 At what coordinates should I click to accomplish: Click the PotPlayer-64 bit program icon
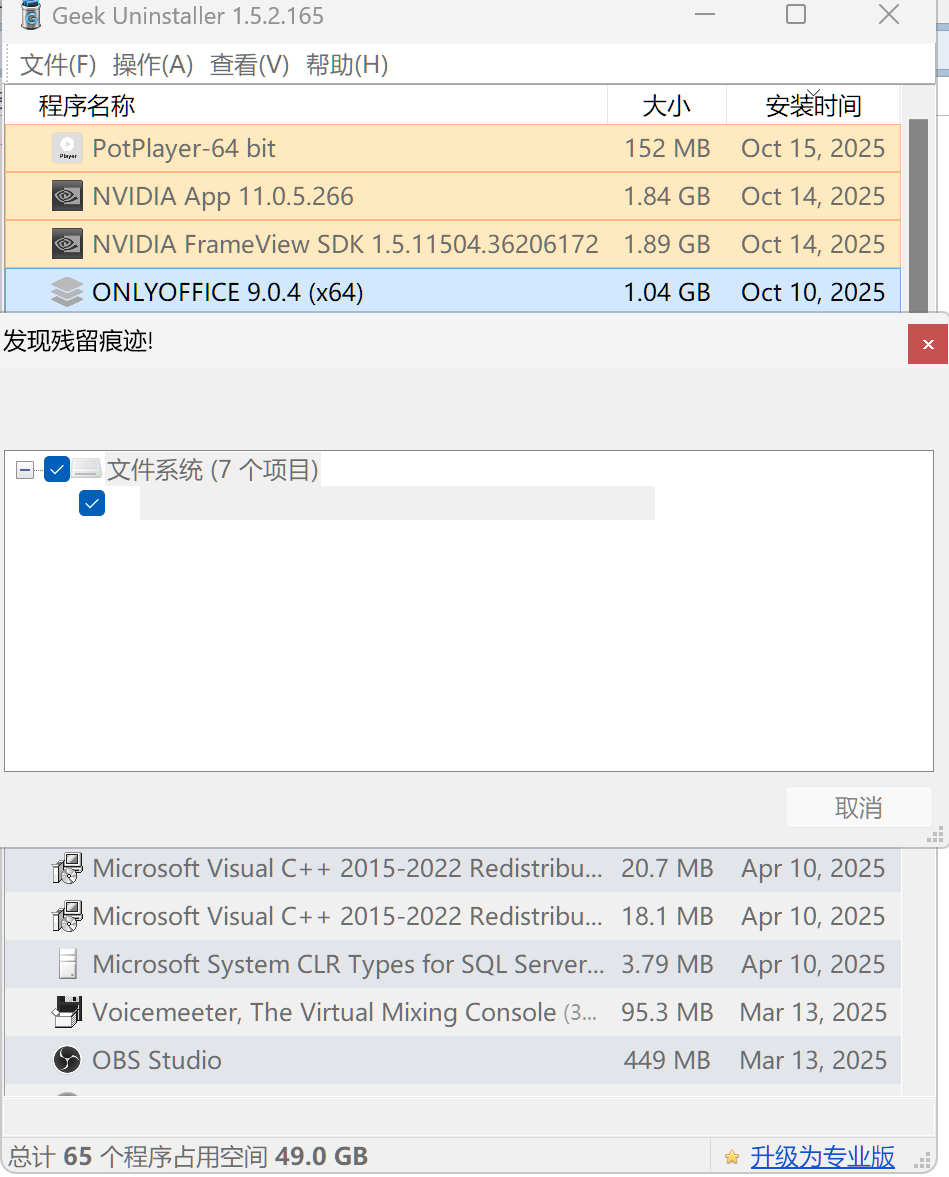click(67, 149)
